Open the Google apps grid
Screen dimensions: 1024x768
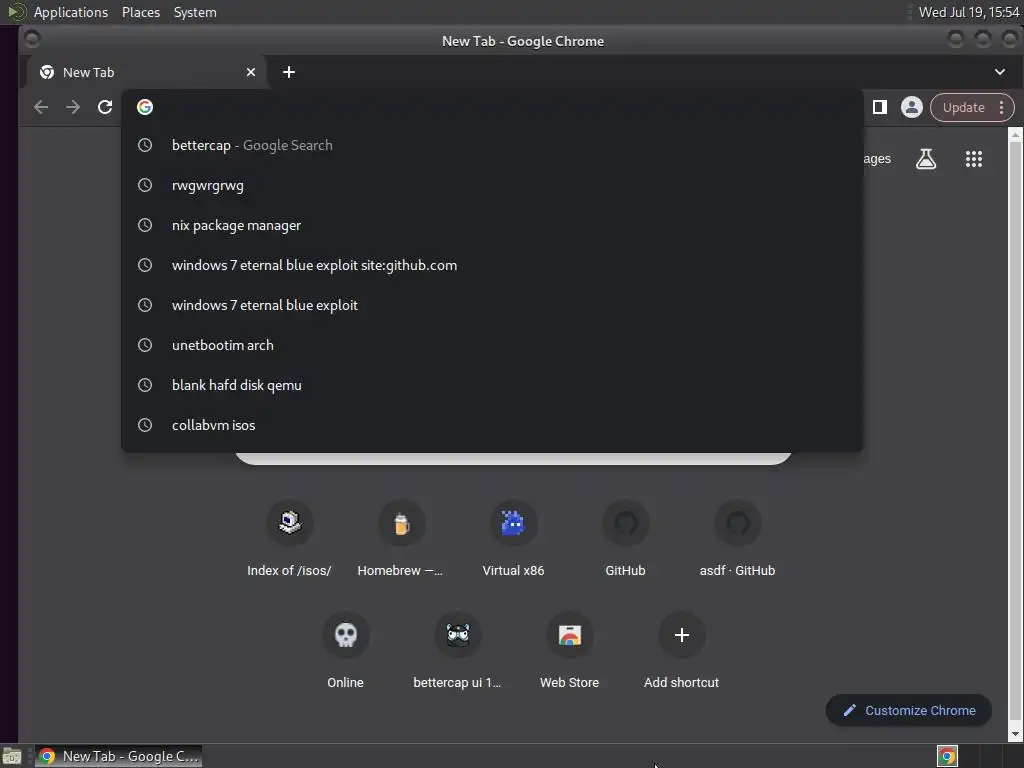(x=974, y=159)
